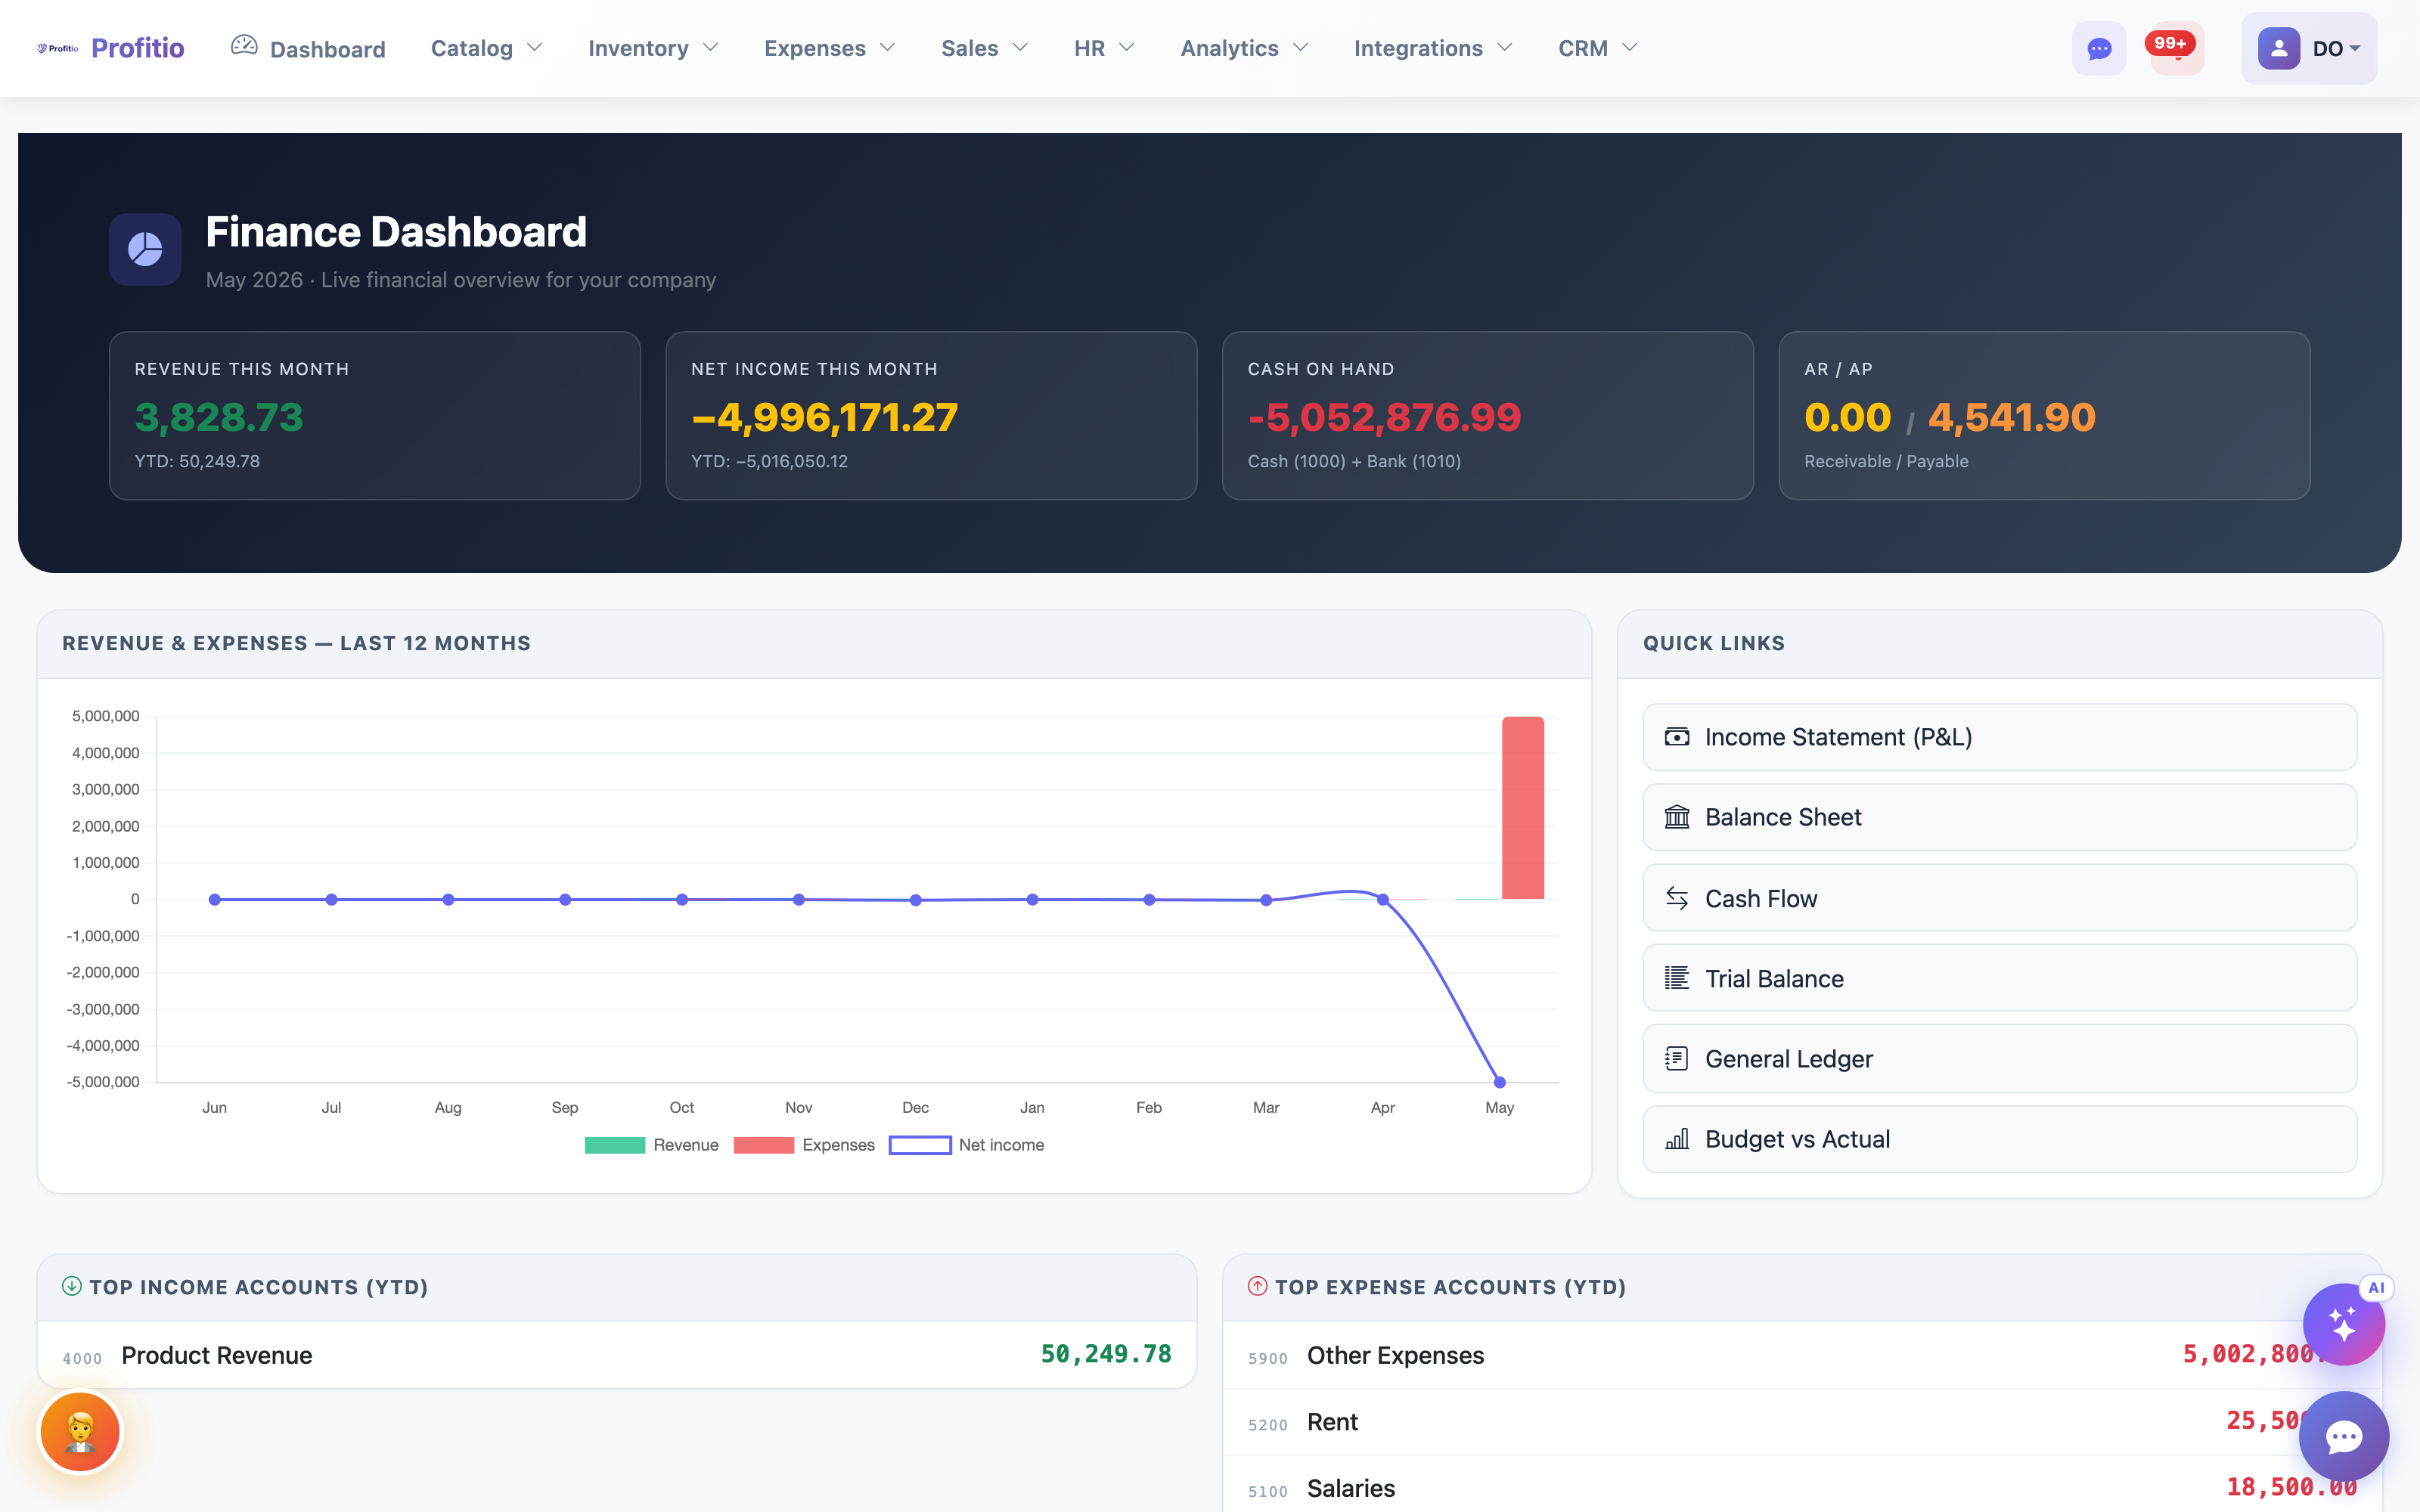Viewport: 2420px width, 1512px height.
Task: Click the user avatar icon
Action: (2278, 48)
